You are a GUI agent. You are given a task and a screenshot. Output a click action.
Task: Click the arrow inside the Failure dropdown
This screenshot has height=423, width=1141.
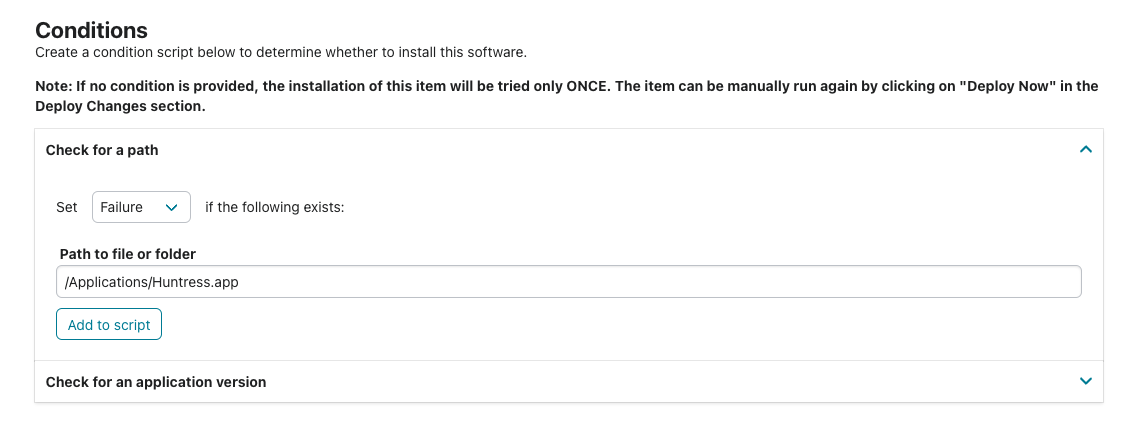click(172, 207)
